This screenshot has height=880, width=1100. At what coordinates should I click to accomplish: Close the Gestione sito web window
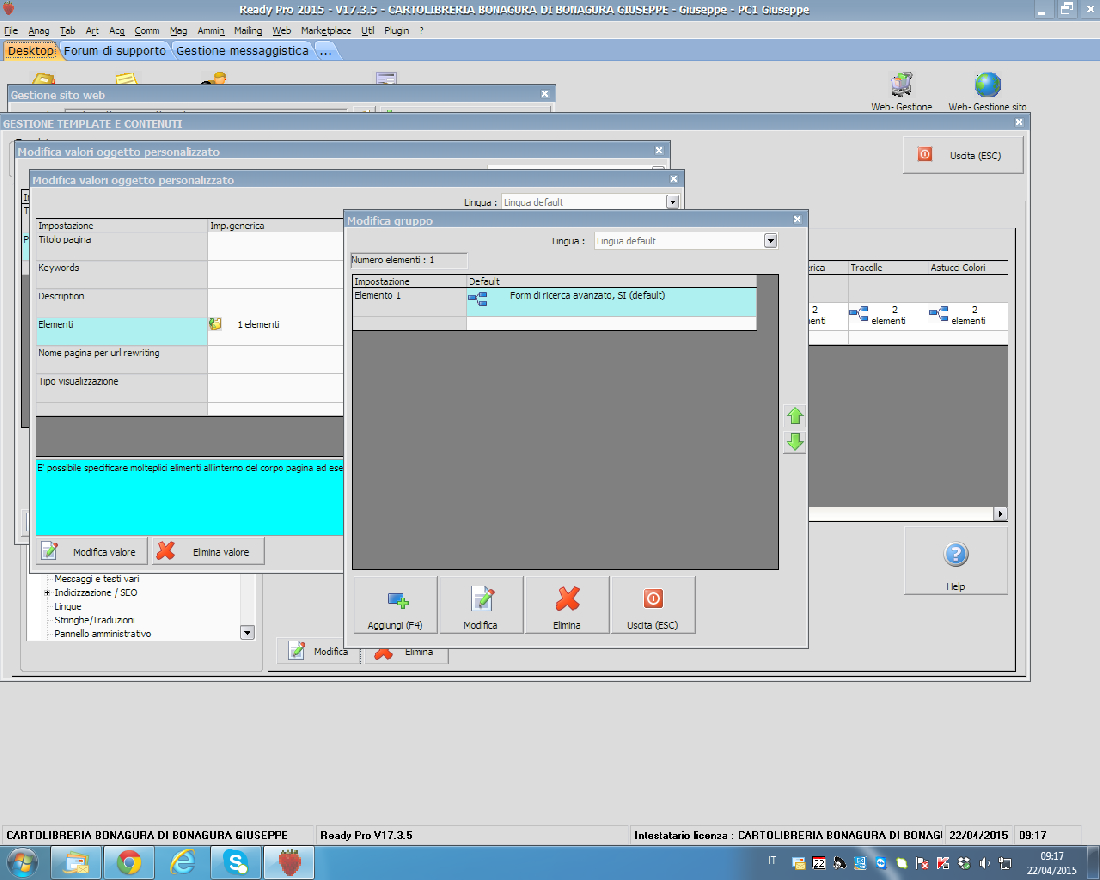pyautogui.click(x=544, y=94)
